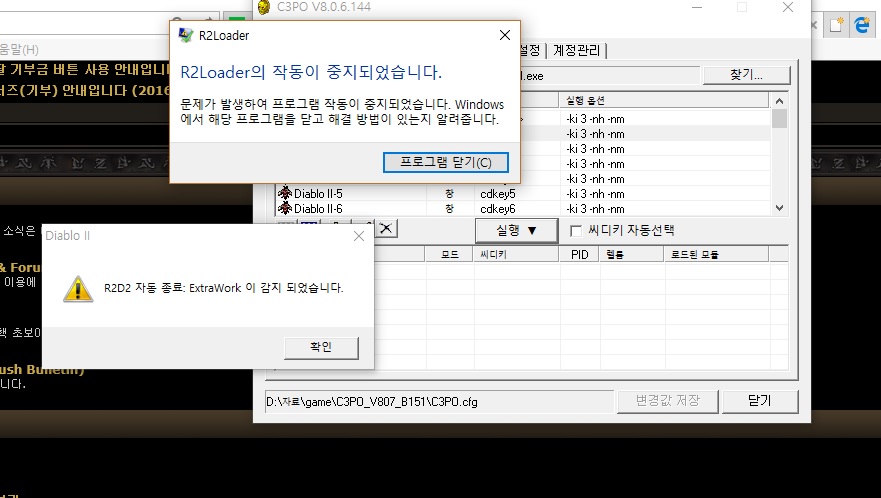Click the 창 mode cell for Diablo II-6
This screenshot has height=498, width=881.
(449, 209)
